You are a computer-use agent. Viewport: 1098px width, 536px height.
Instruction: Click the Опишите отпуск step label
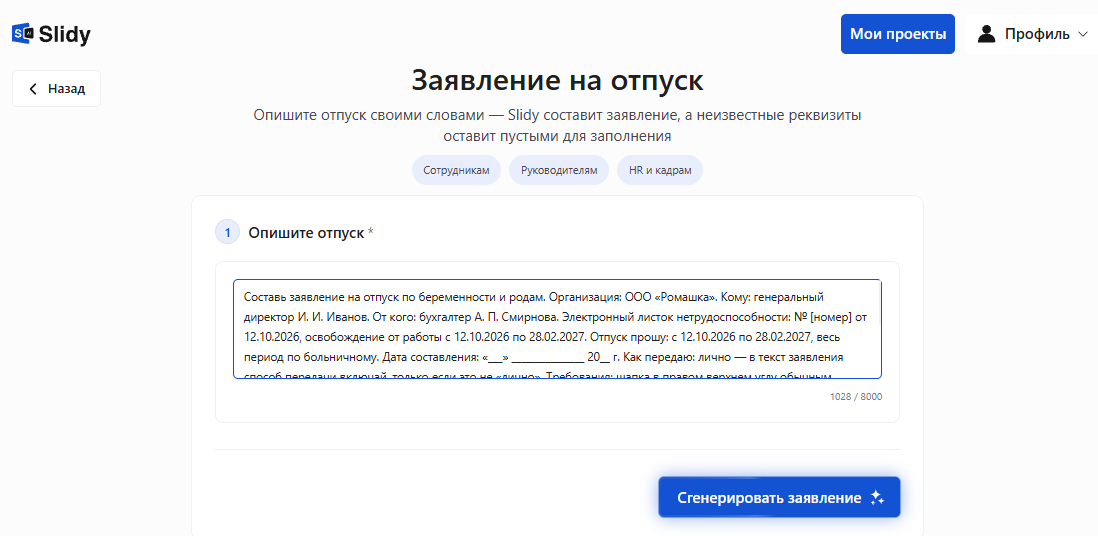(306, 233)
